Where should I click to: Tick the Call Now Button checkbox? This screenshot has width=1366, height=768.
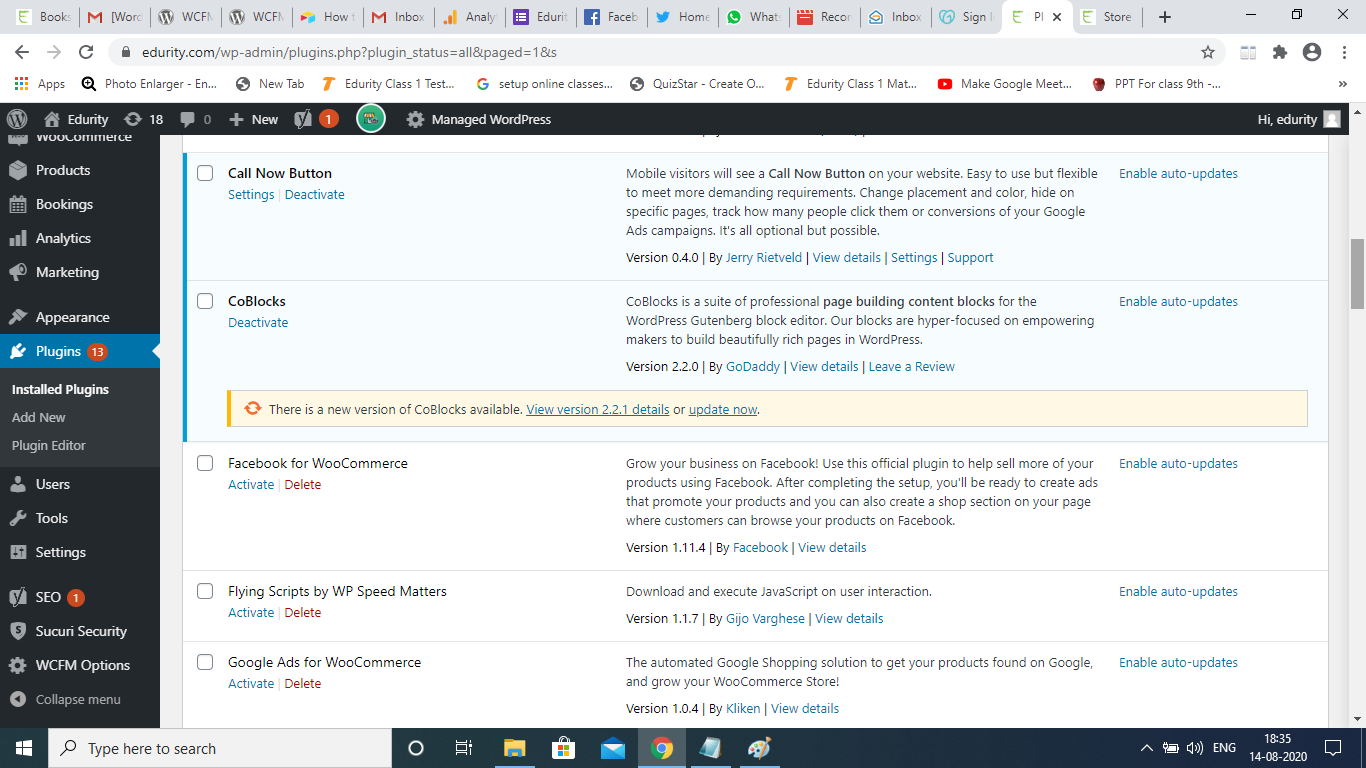(205, 173)
